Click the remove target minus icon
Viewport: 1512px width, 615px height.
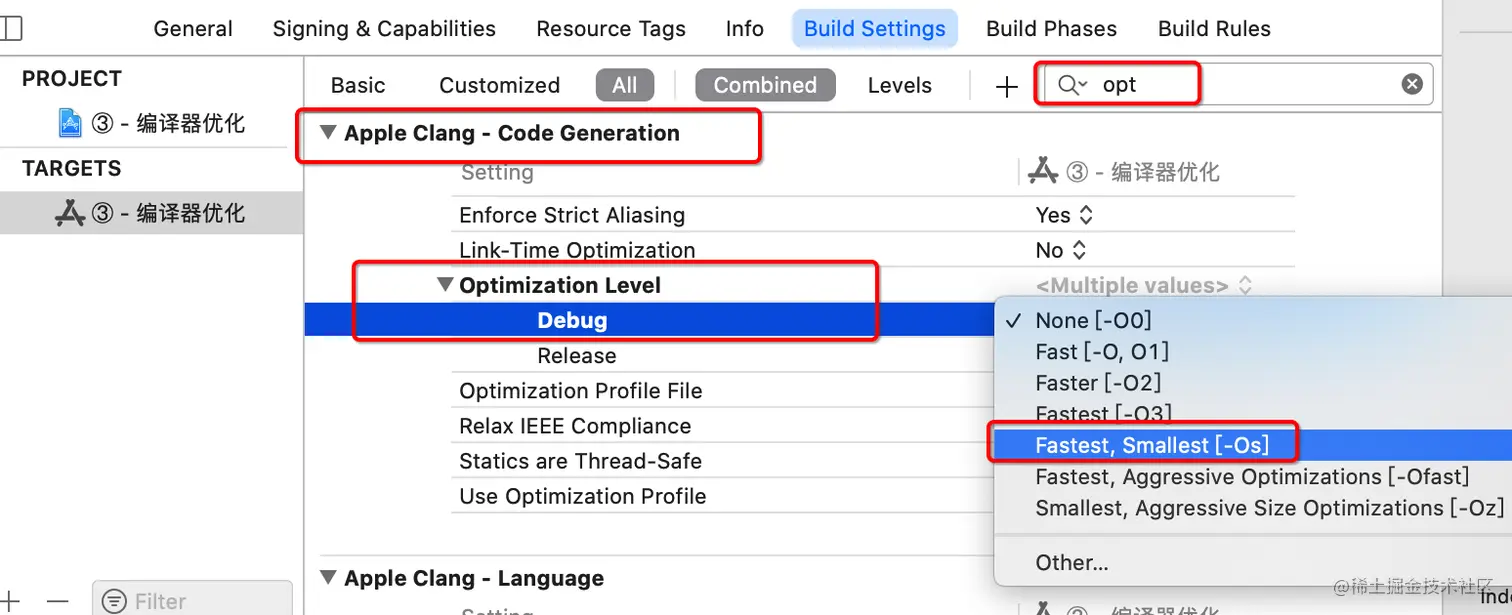[57, 601]
